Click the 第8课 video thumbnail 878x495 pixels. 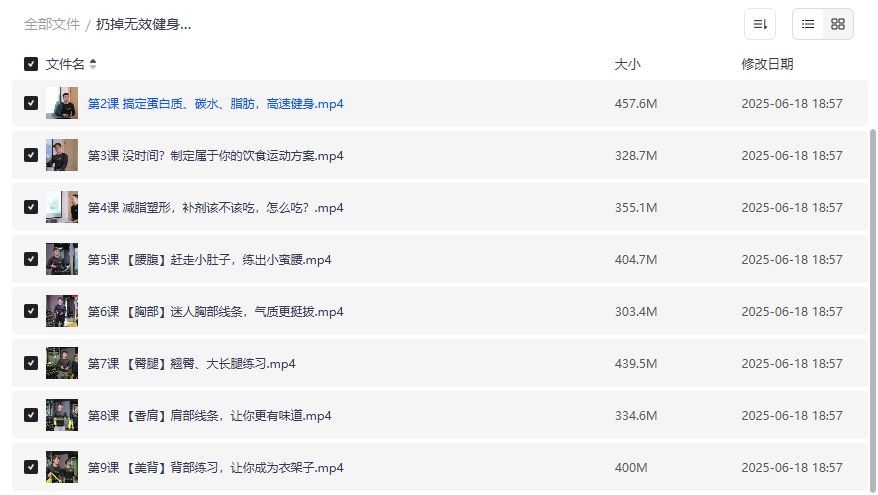coord(62,415)
